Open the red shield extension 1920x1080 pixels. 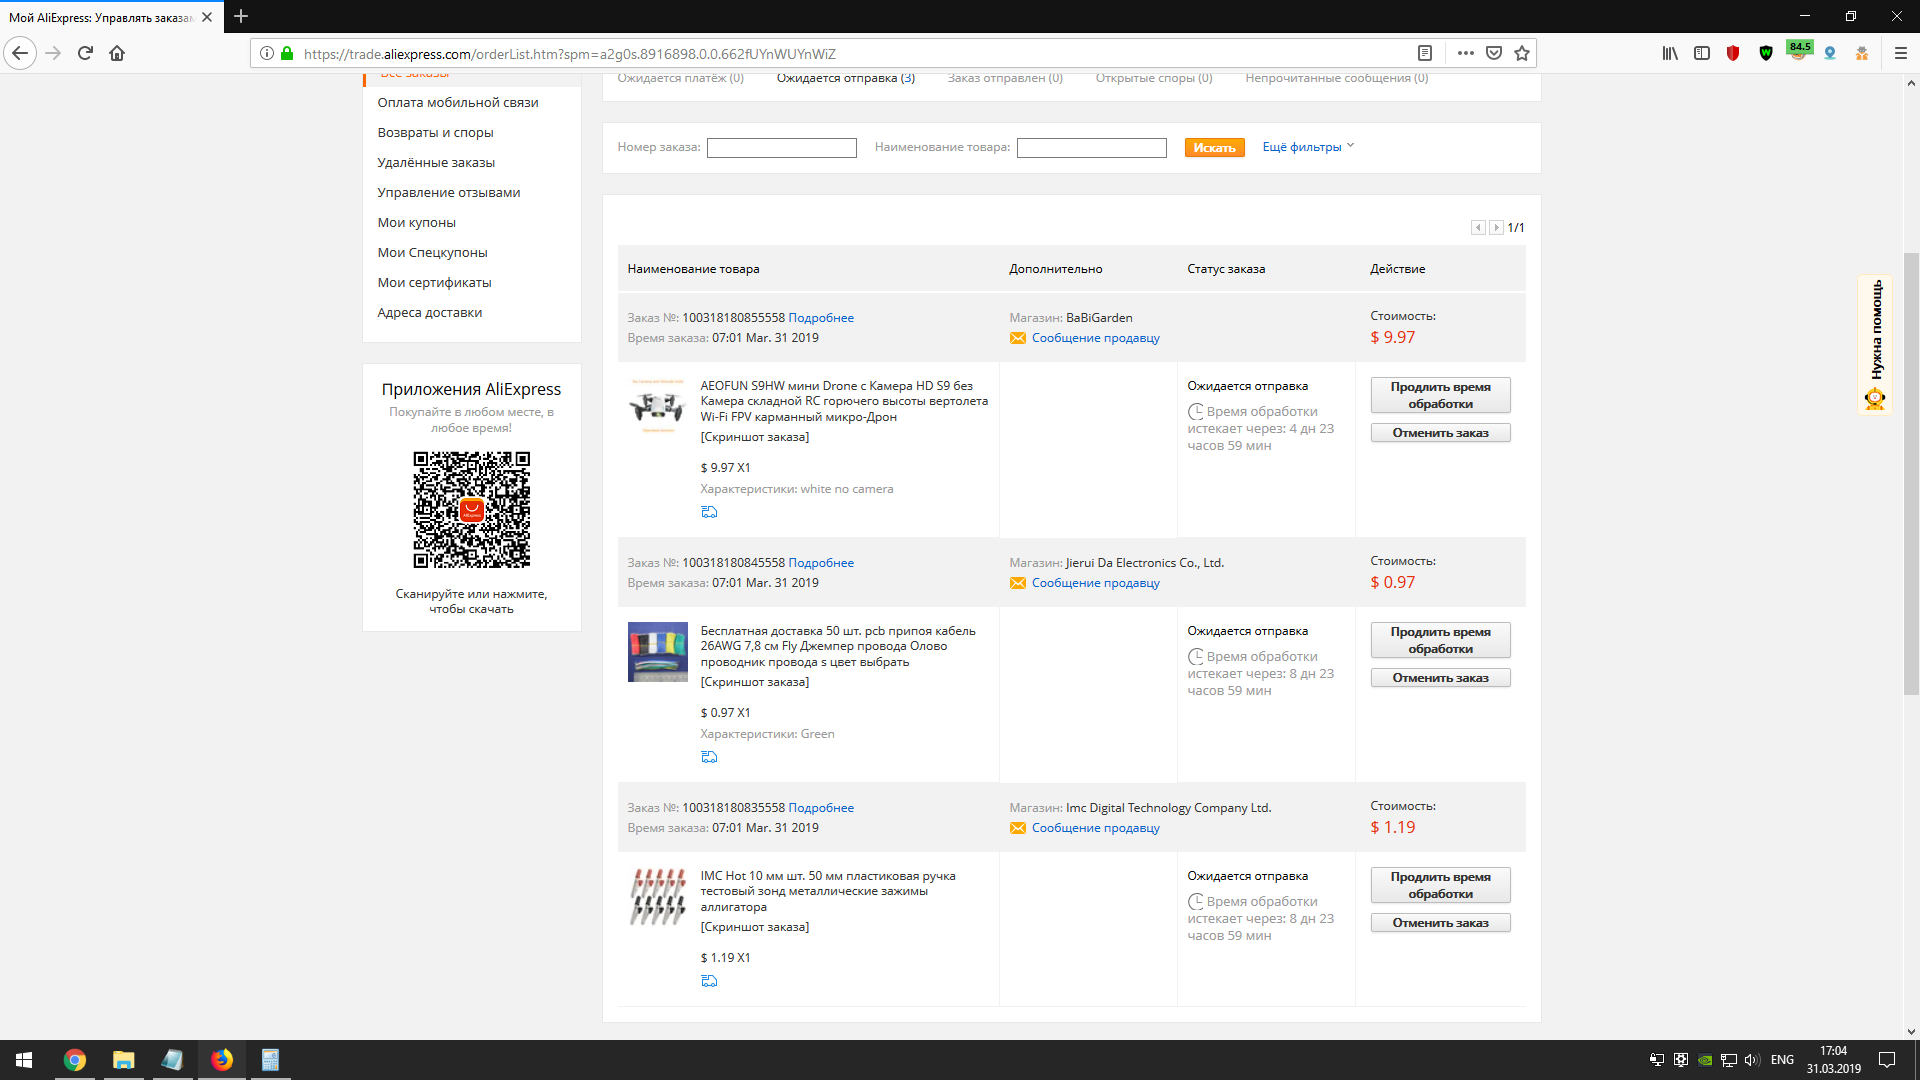pos(1734,53)
